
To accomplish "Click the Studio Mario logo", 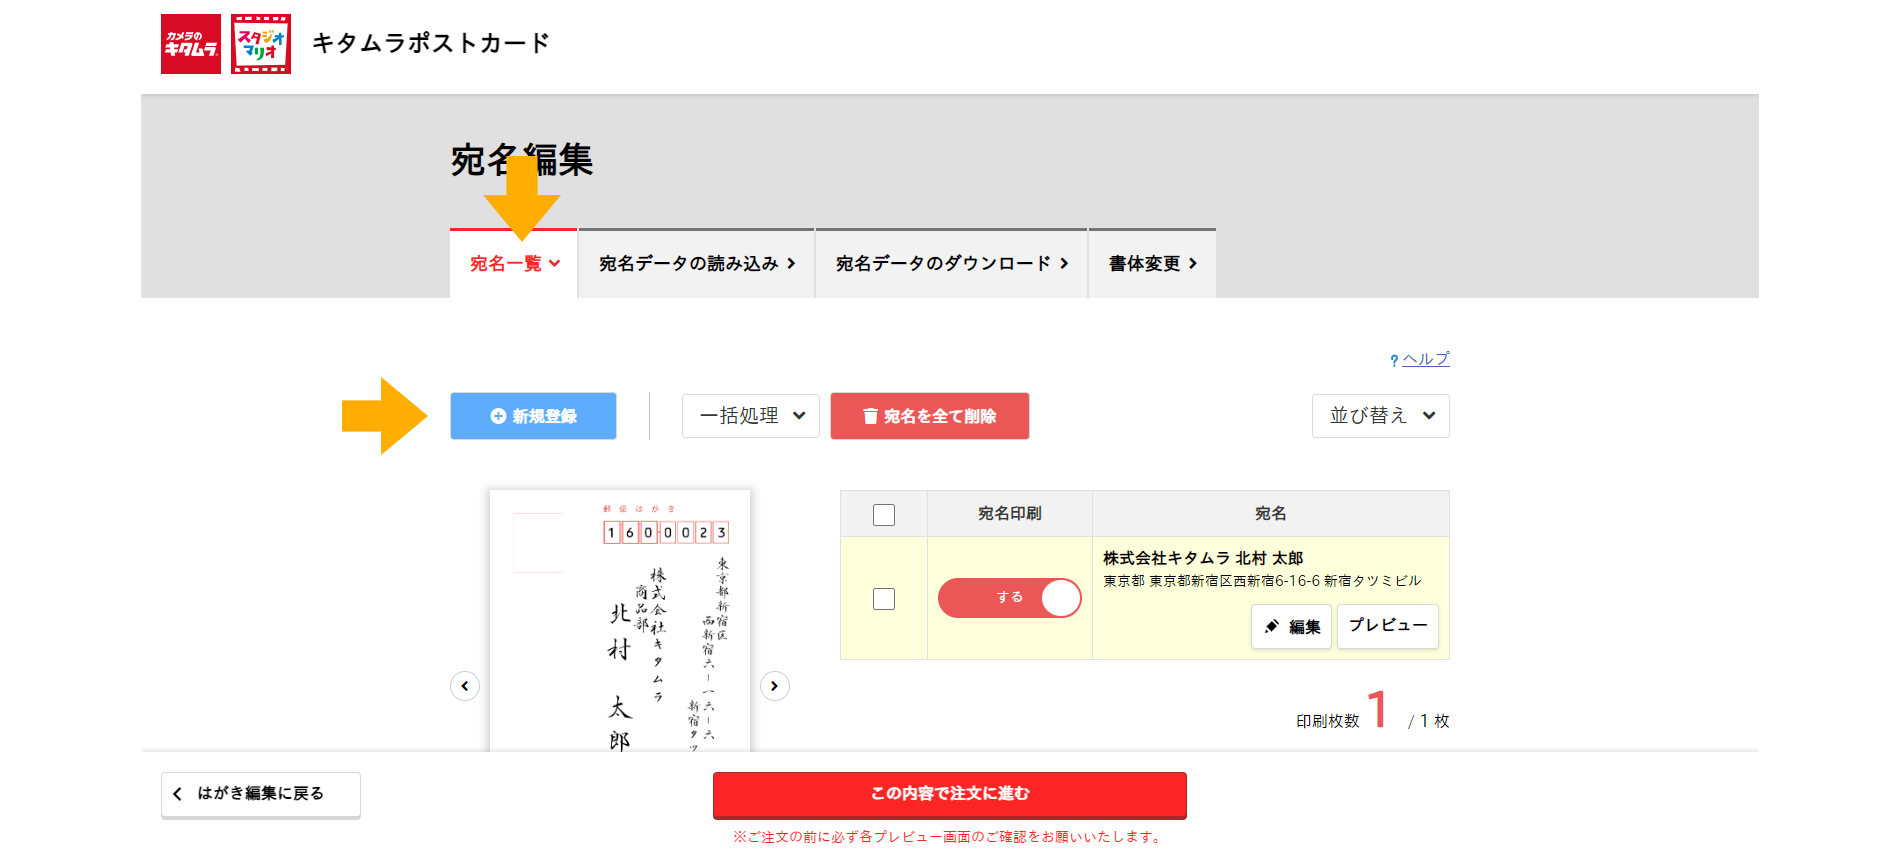I will tap(261, 44).
